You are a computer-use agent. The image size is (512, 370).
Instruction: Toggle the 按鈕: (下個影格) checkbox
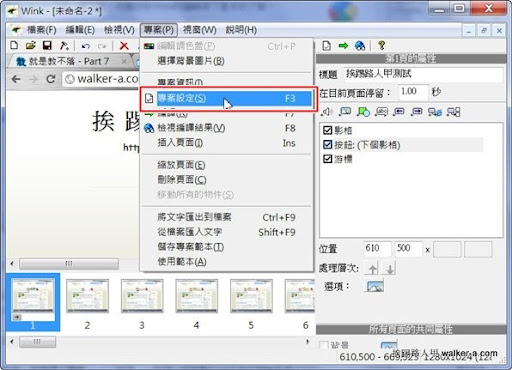pos(328,145)
